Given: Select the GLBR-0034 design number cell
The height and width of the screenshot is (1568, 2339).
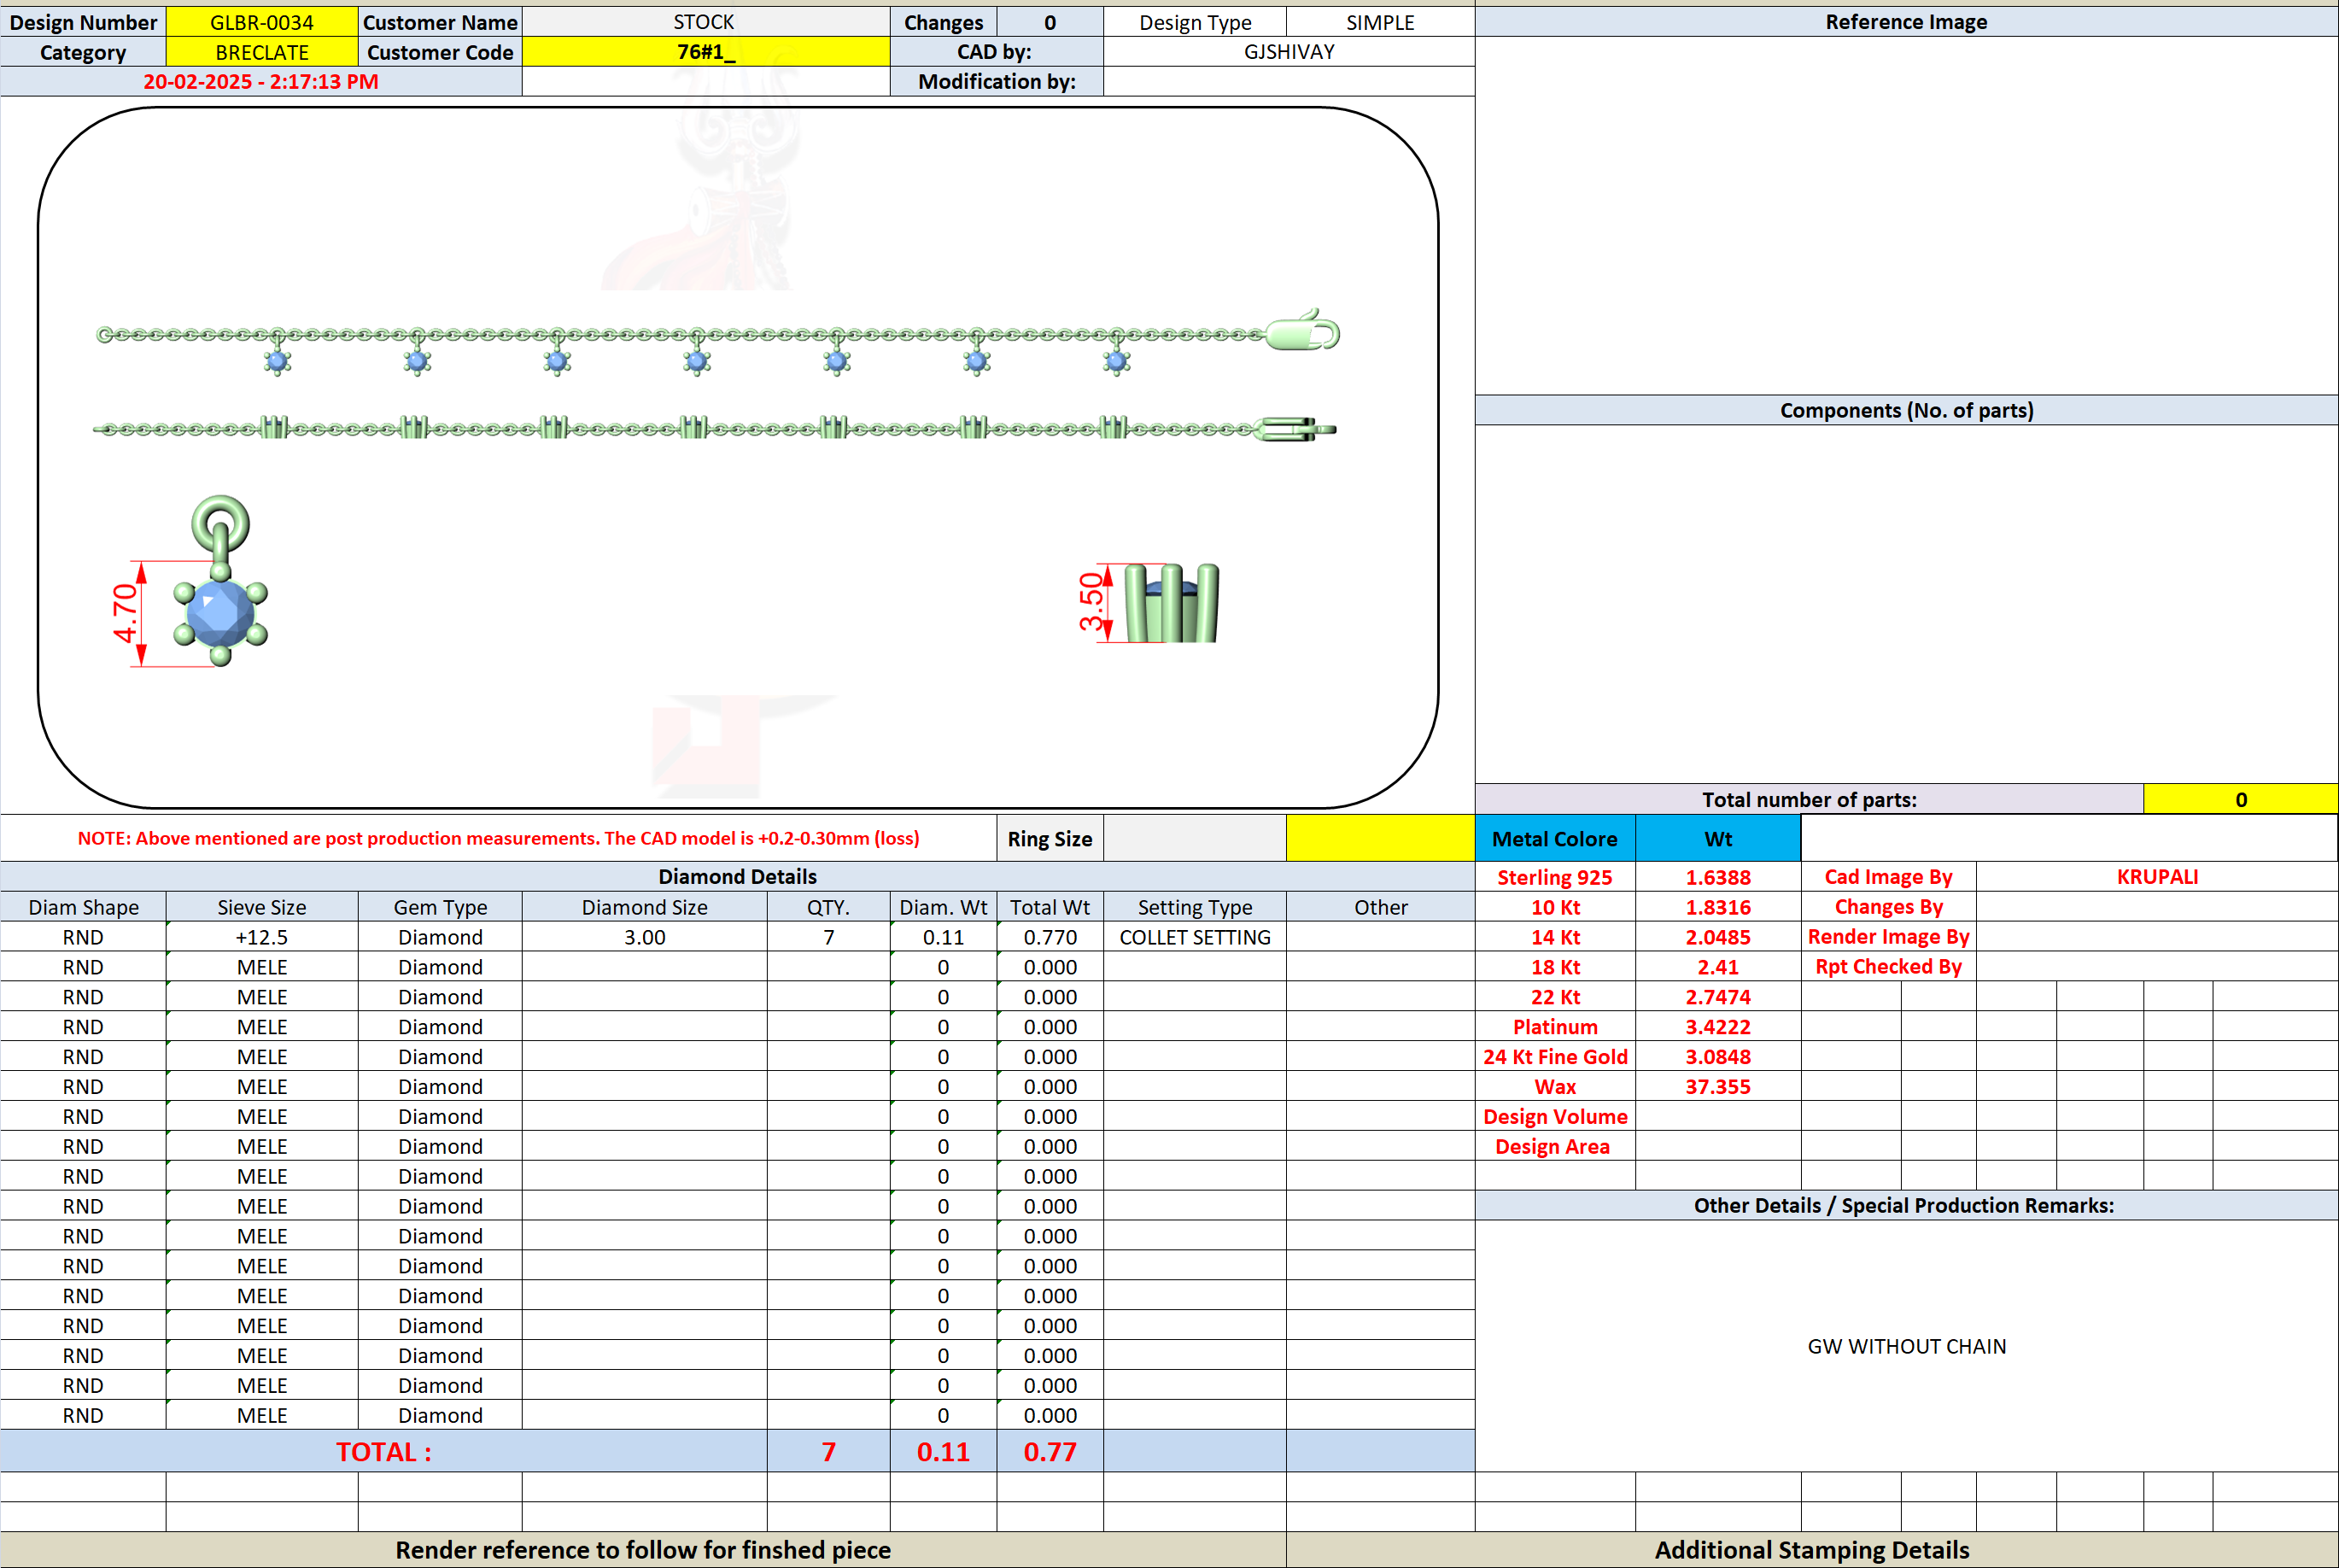Looking at the screenshot, I should point(262,22).
